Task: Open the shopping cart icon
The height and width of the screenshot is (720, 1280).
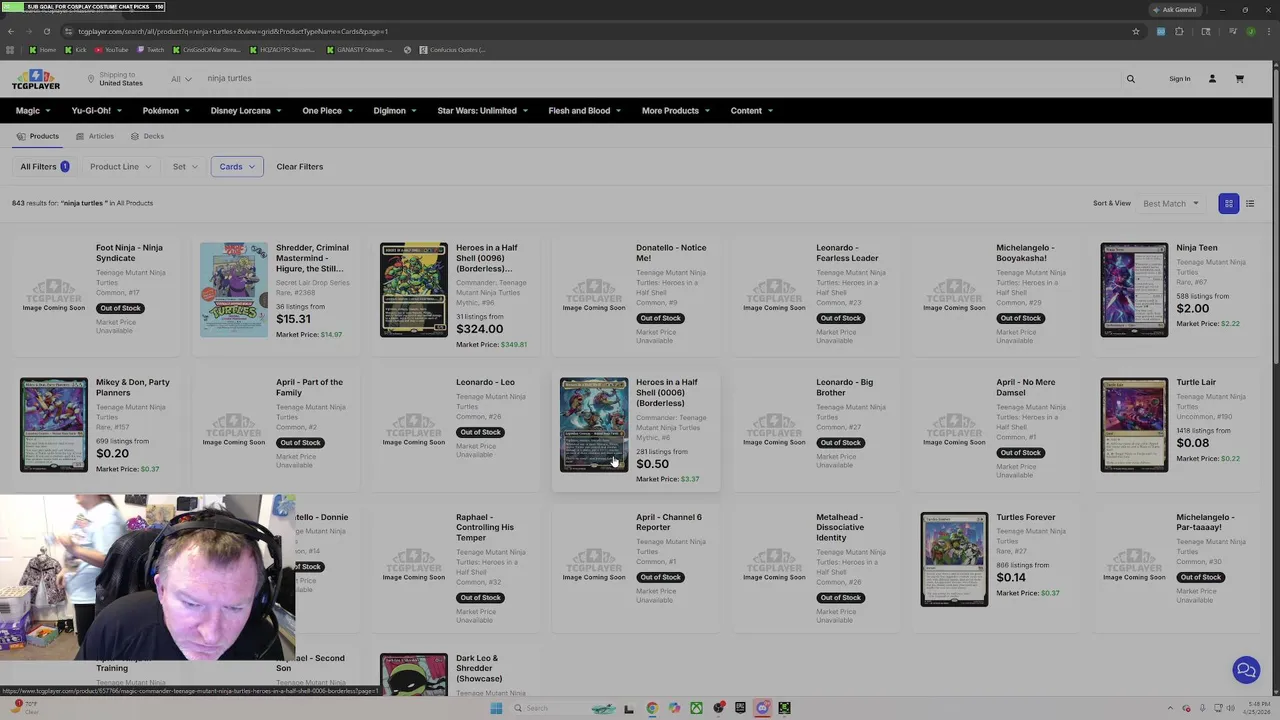Action: coord(1239,79)
